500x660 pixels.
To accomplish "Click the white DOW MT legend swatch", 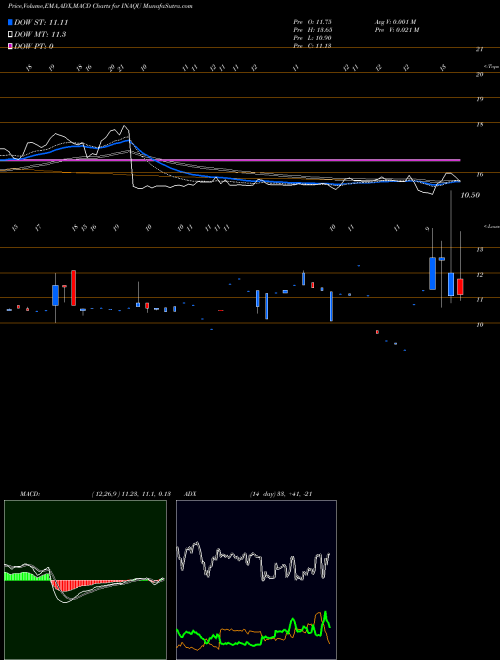I will [x=11, y=35].
